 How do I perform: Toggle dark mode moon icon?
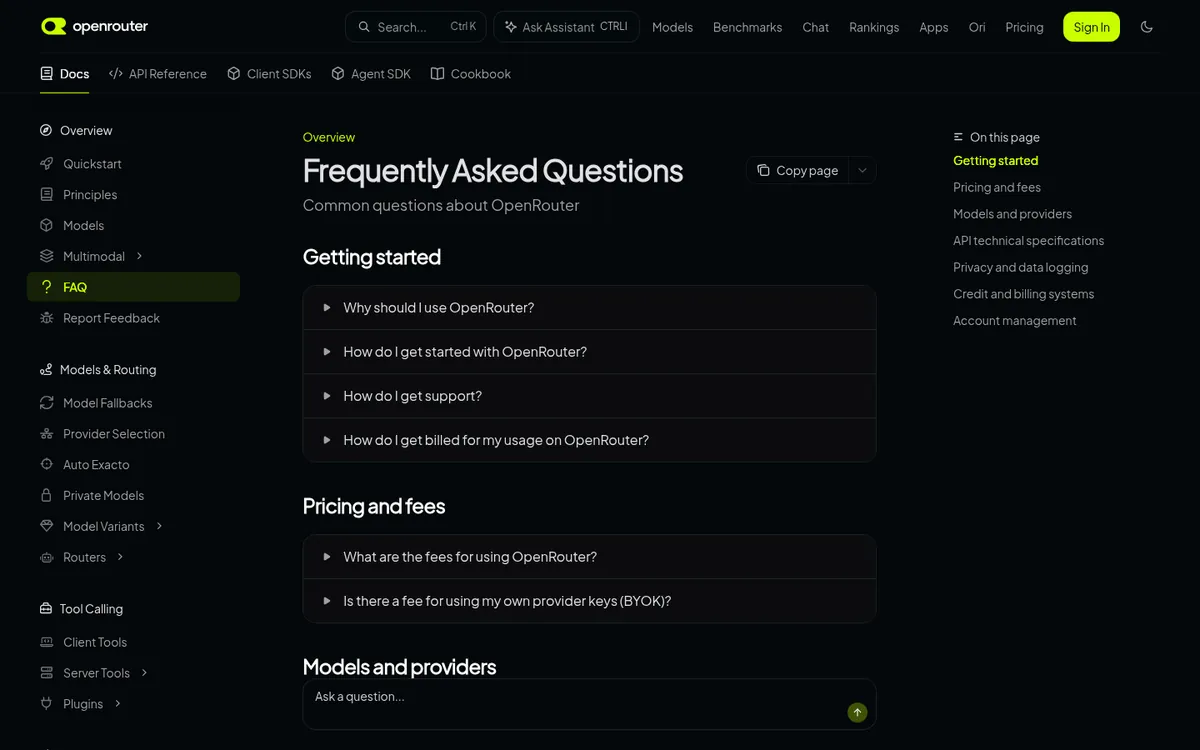1147,27
